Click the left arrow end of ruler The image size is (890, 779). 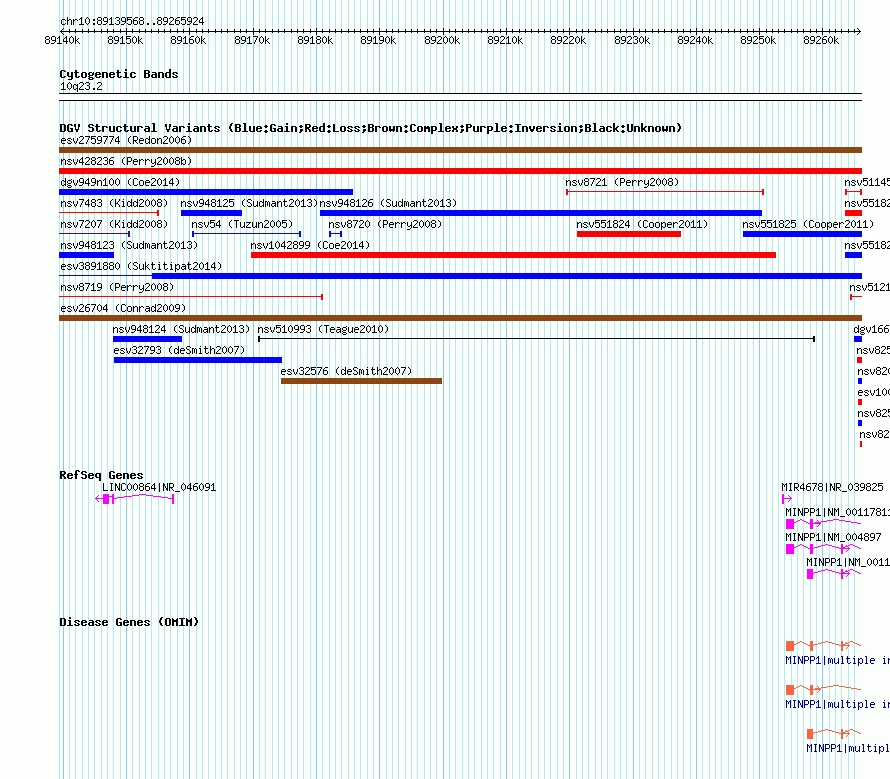click(63, 31)
